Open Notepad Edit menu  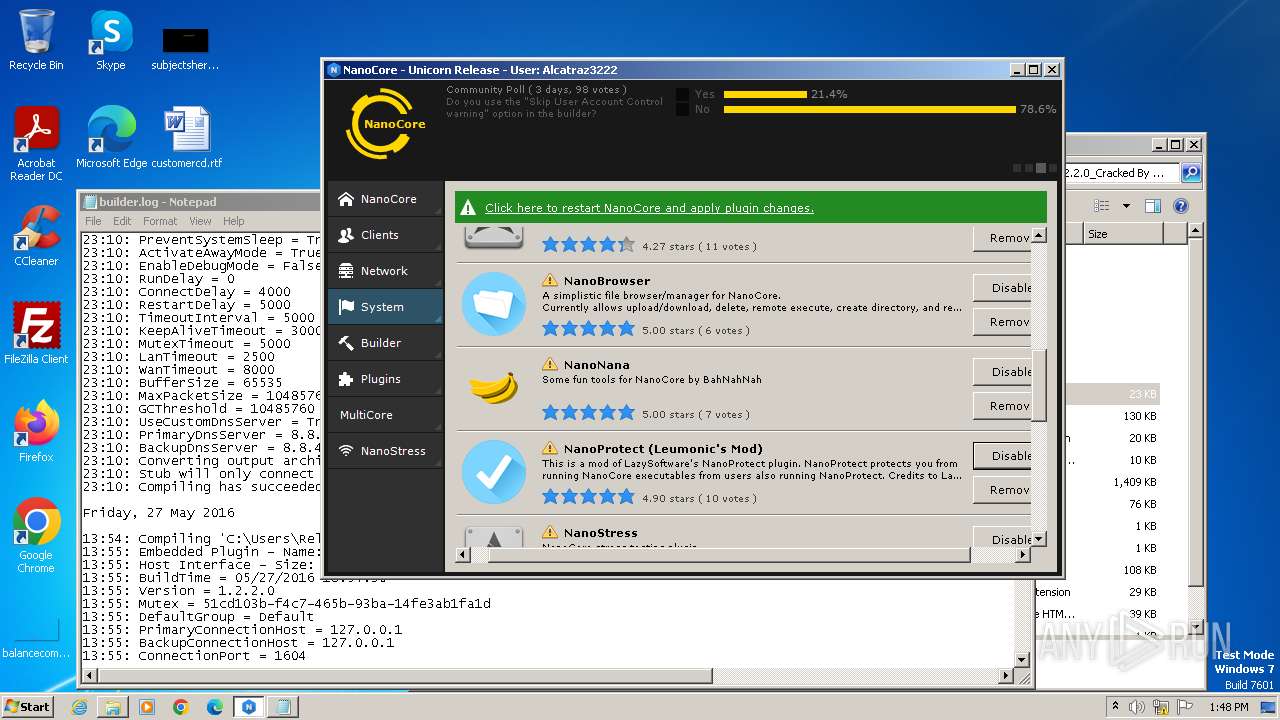(x=122, y=221)
